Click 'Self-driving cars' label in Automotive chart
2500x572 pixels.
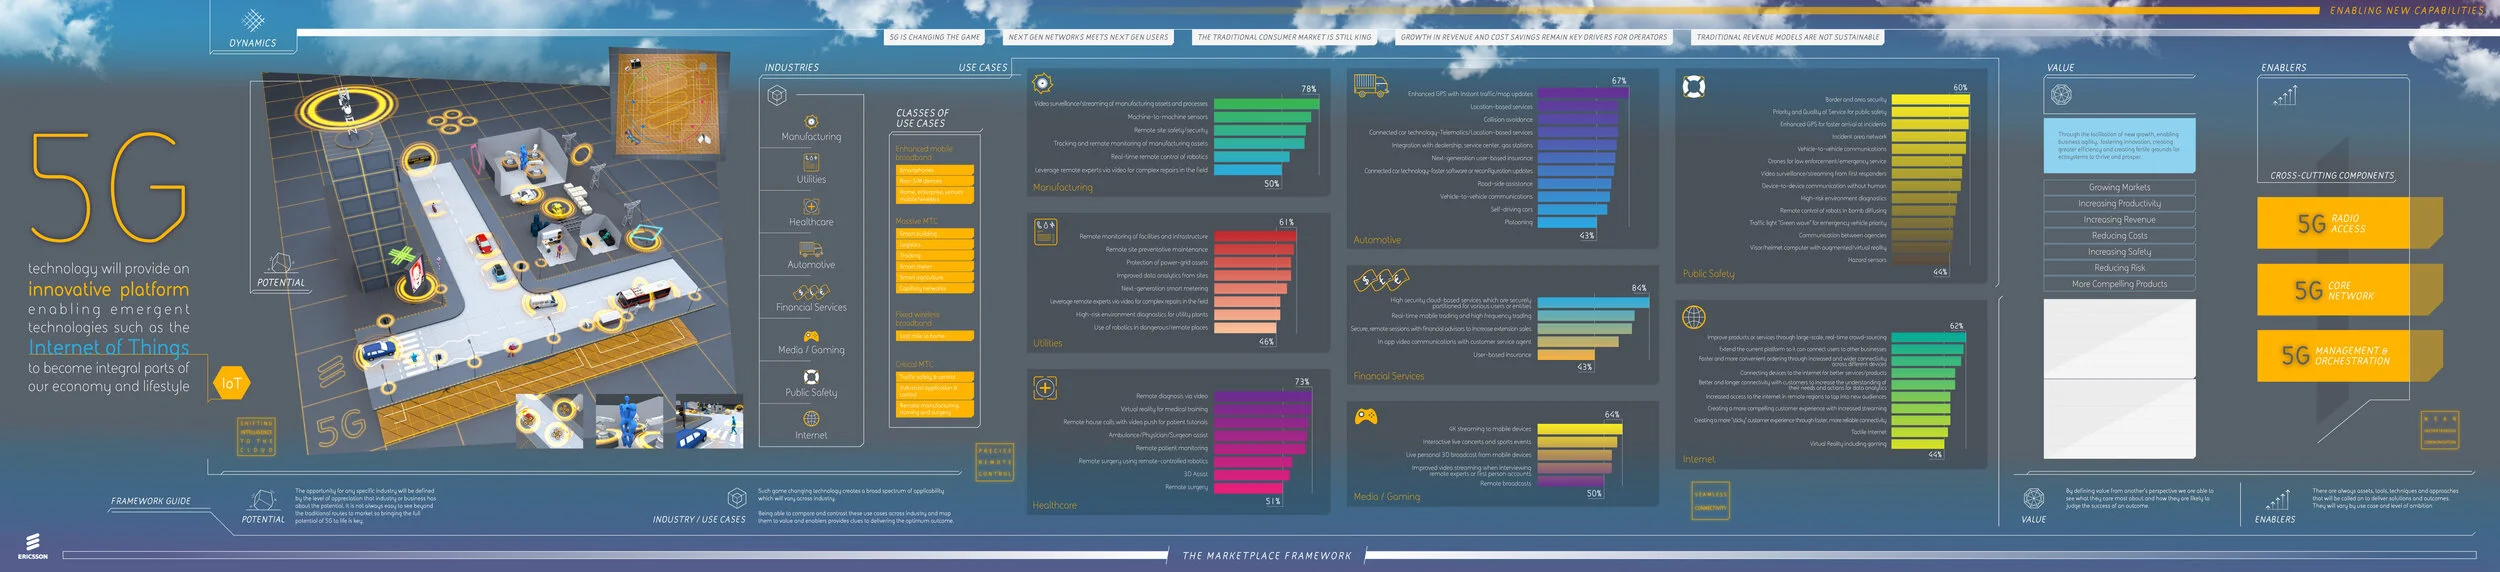click(x=1511, y=209)
